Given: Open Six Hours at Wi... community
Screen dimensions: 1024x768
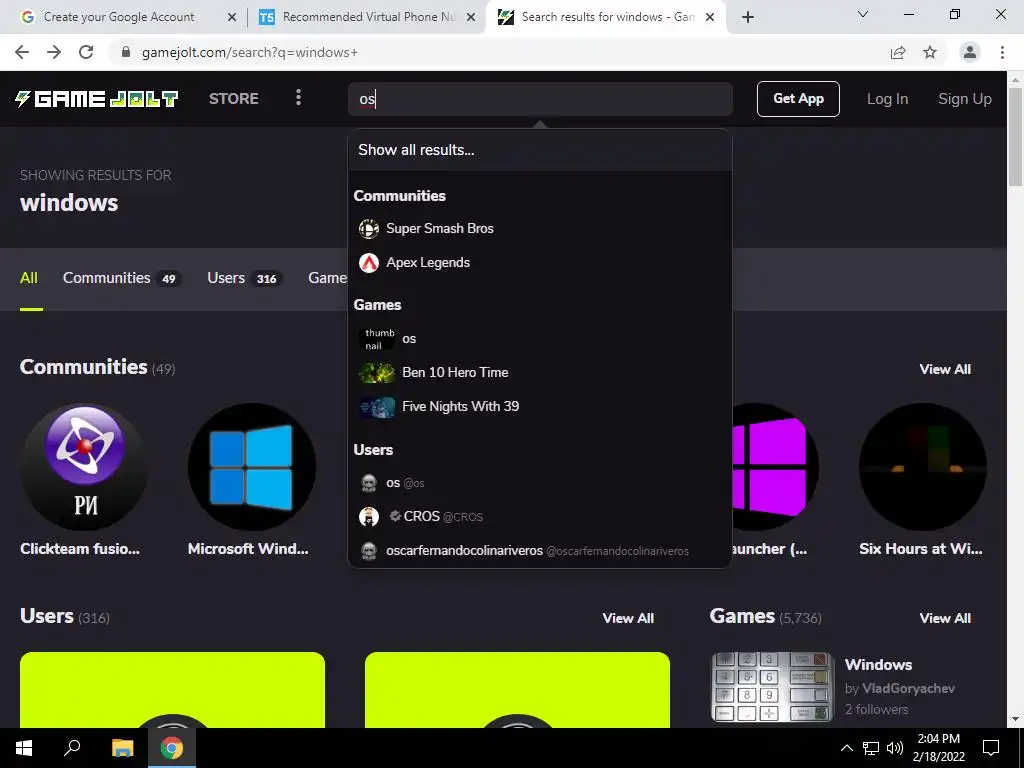Looking at the screenshot, I should (x=923, y=467).
